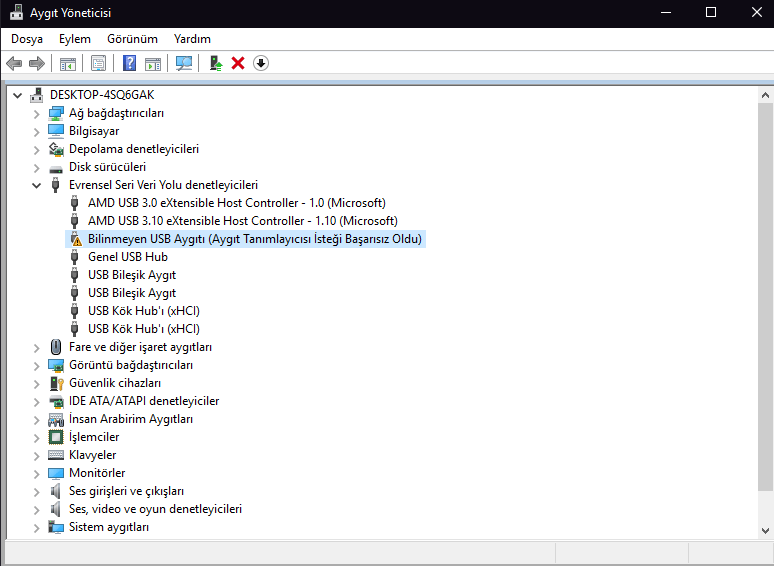Click the Back arrow toolbar icon
The width and height of the screenshot is (774, 566).
[14, 63]
